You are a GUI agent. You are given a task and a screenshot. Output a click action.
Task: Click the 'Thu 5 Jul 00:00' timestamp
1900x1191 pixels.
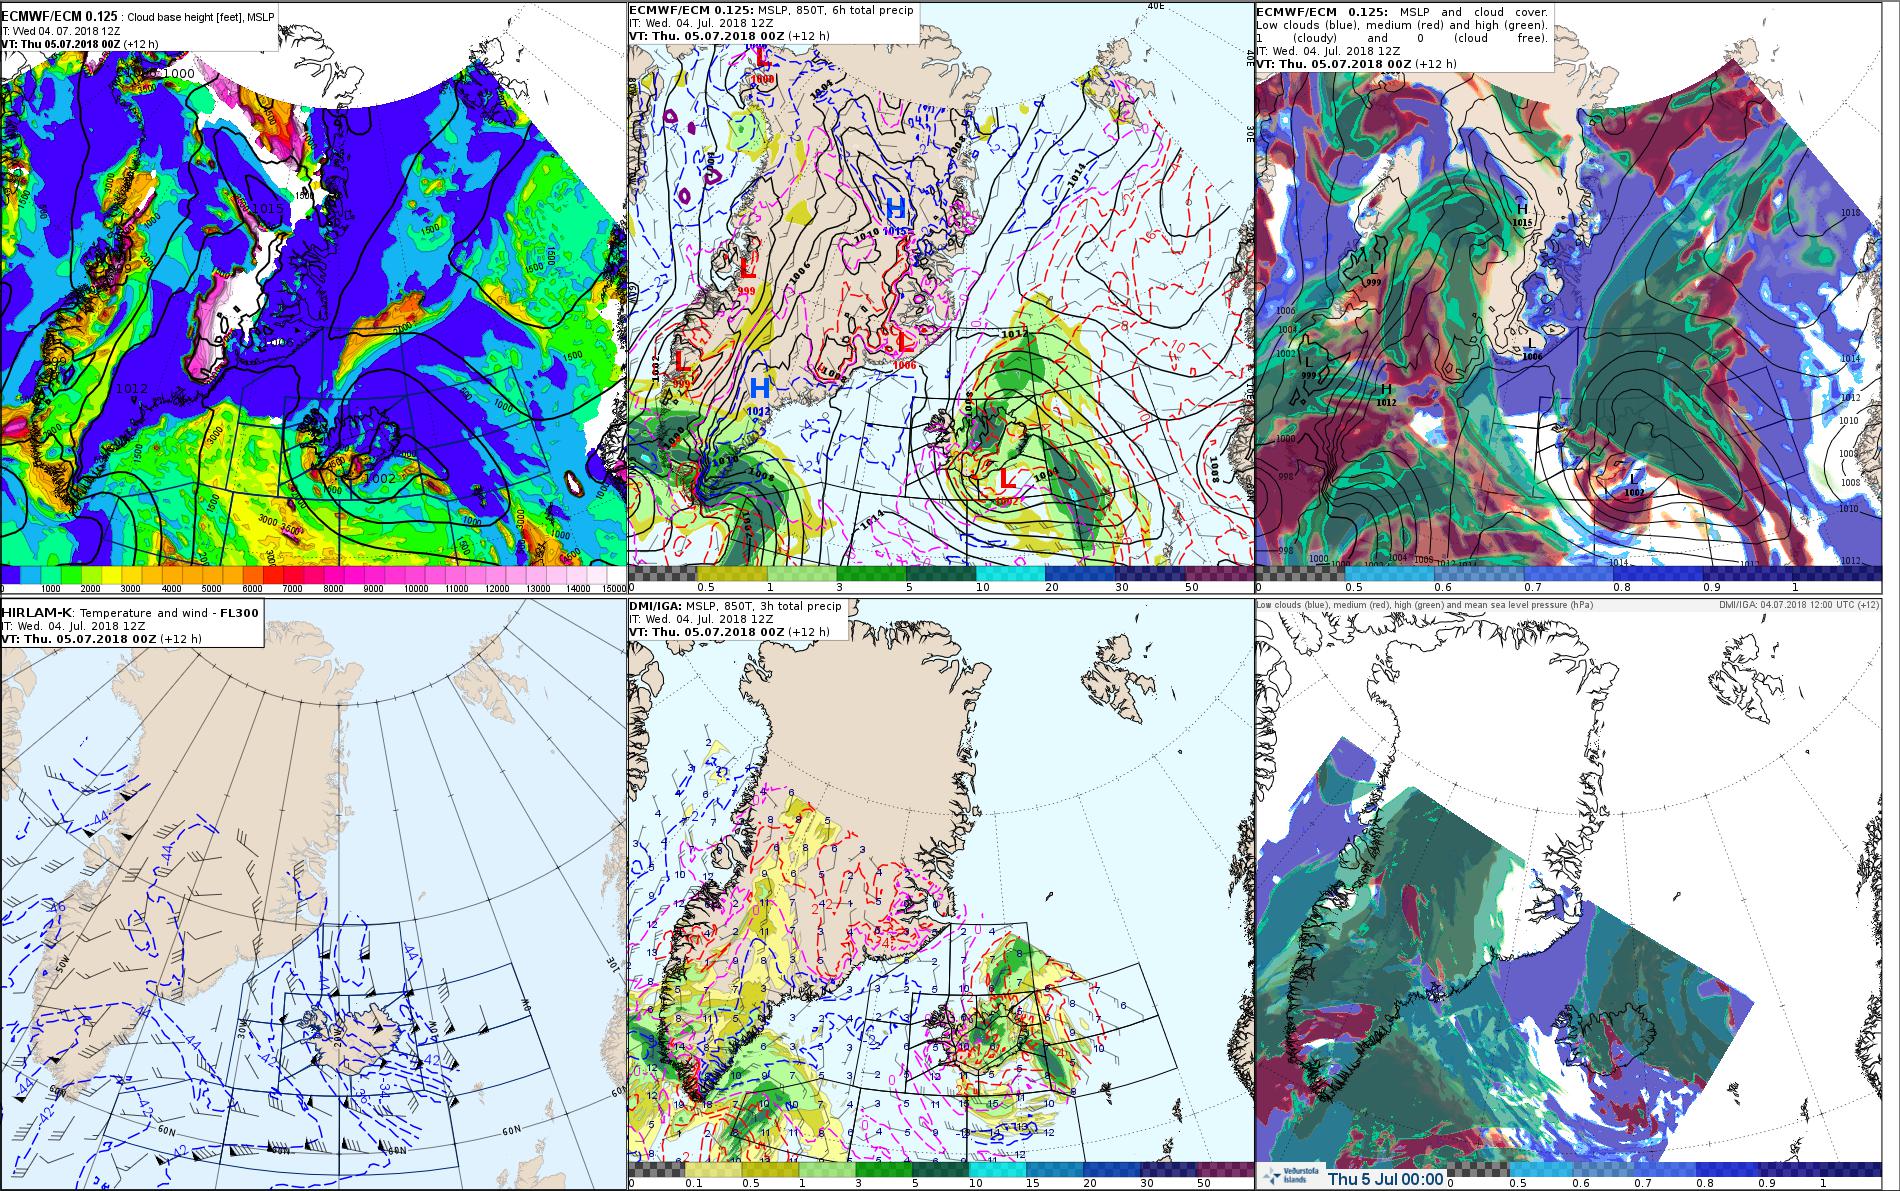point(1385,1179)
